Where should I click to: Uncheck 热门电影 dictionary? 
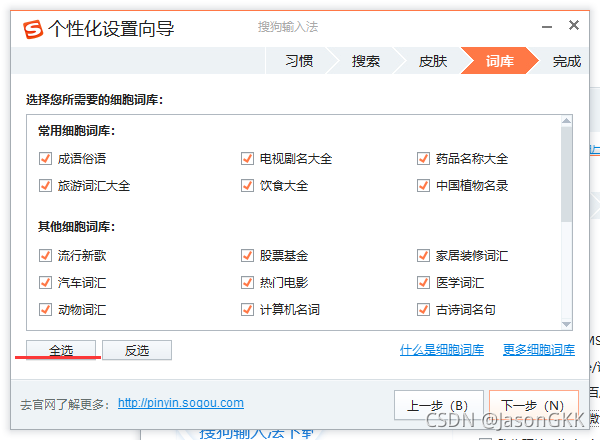(247, 282)
